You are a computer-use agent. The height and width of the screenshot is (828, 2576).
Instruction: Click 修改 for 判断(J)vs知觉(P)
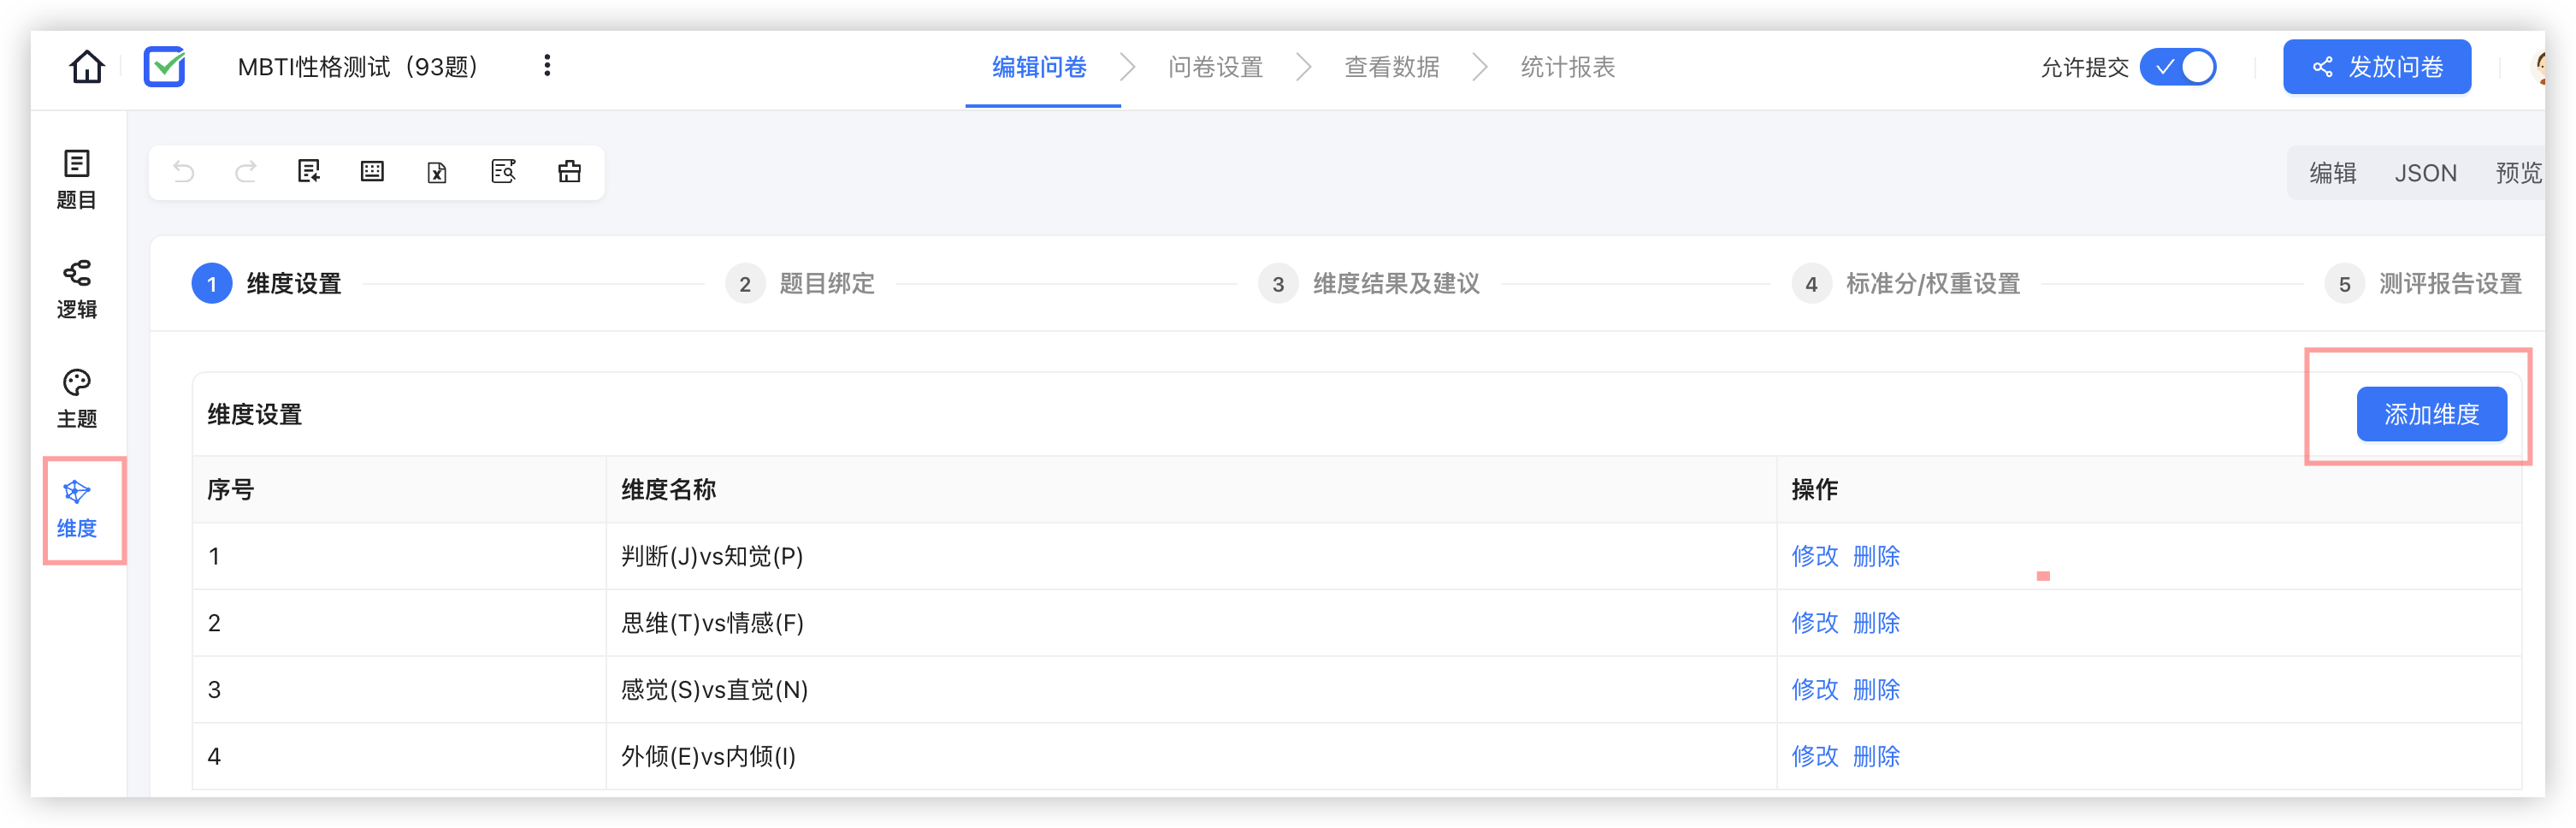pos(1814,556)
